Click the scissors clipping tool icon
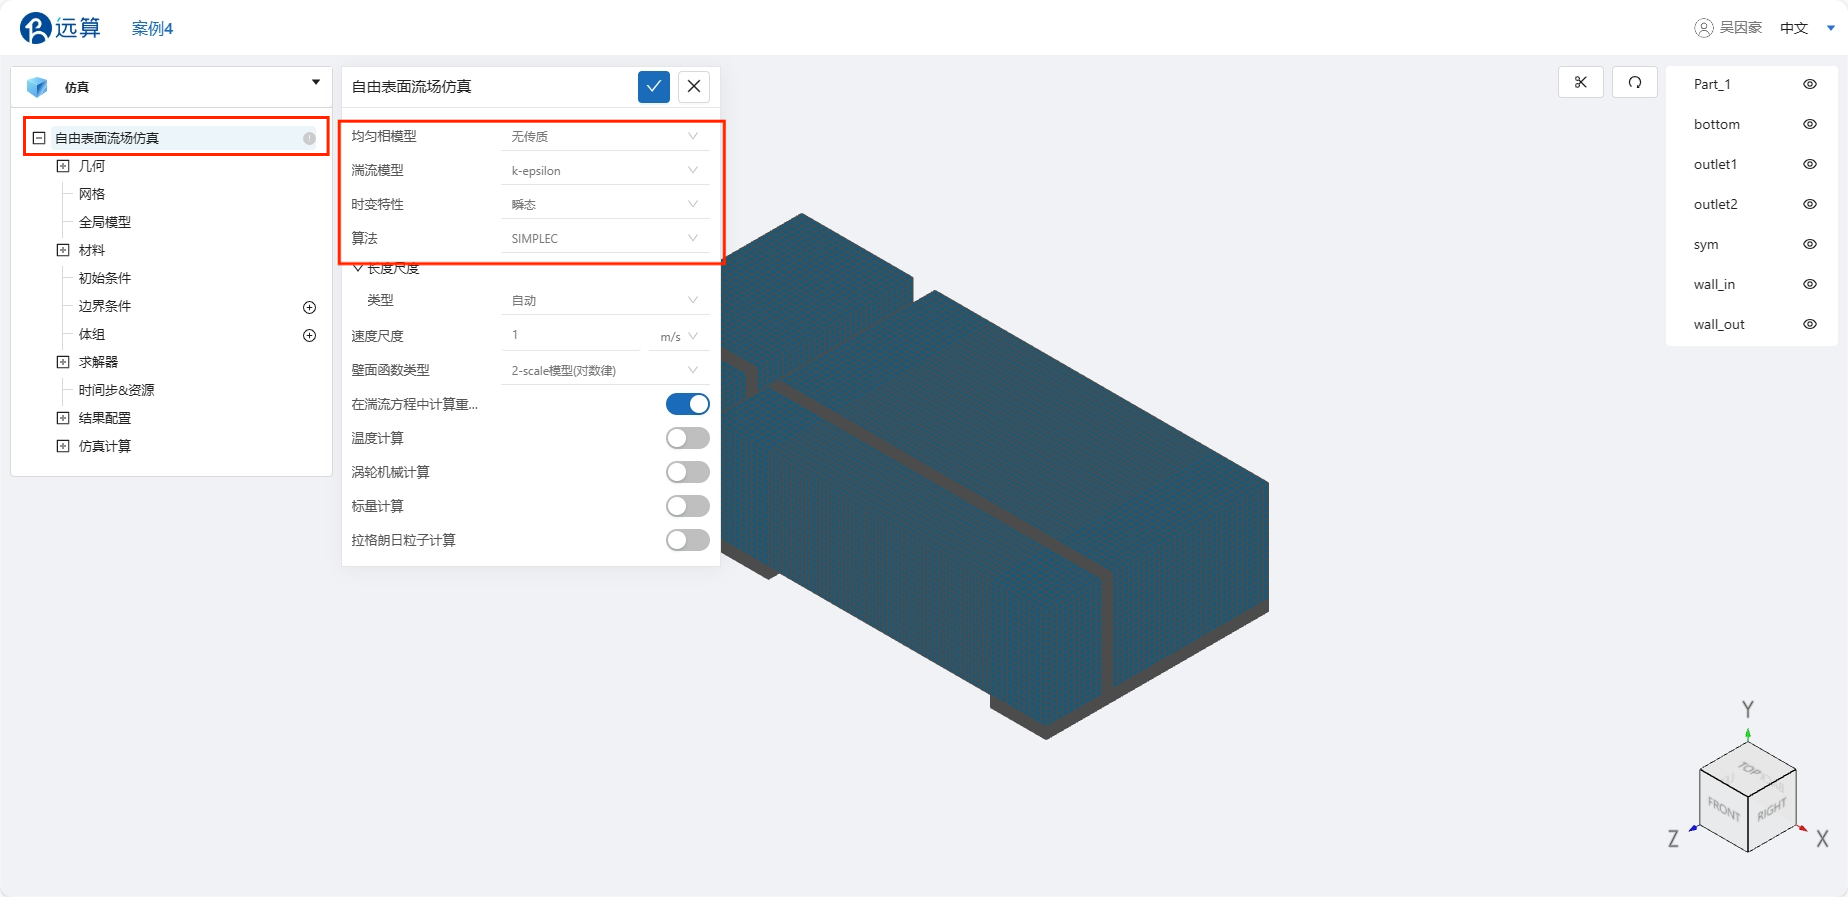Image resolution: width=1848 pixels, height=897 pixels. [x=1581, y=82]
